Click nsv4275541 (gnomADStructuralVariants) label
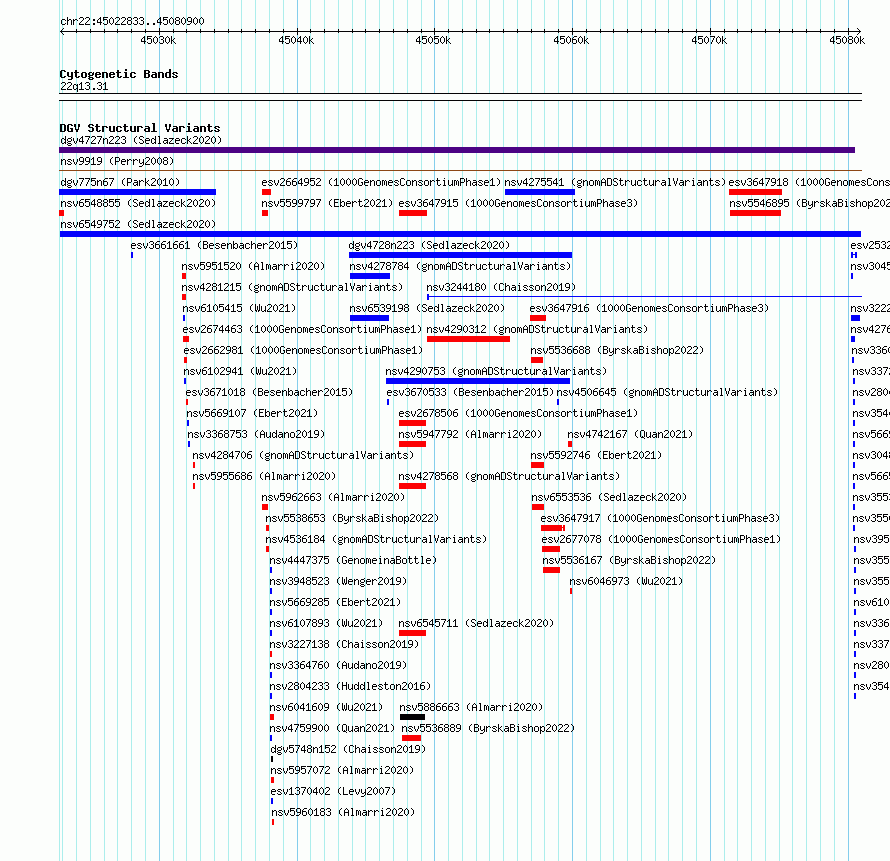Viewport: 890px width, 861px height. click(x=615, y=182)
